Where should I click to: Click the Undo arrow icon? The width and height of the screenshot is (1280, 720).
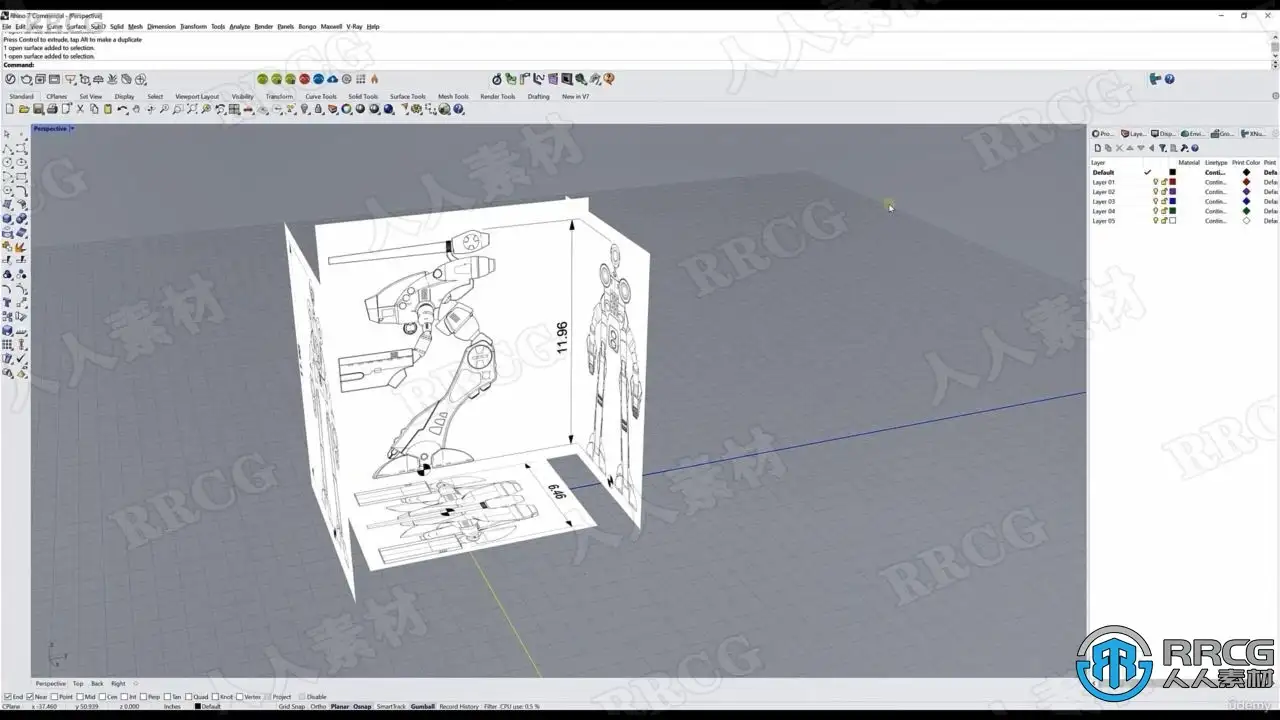point(122,109)
